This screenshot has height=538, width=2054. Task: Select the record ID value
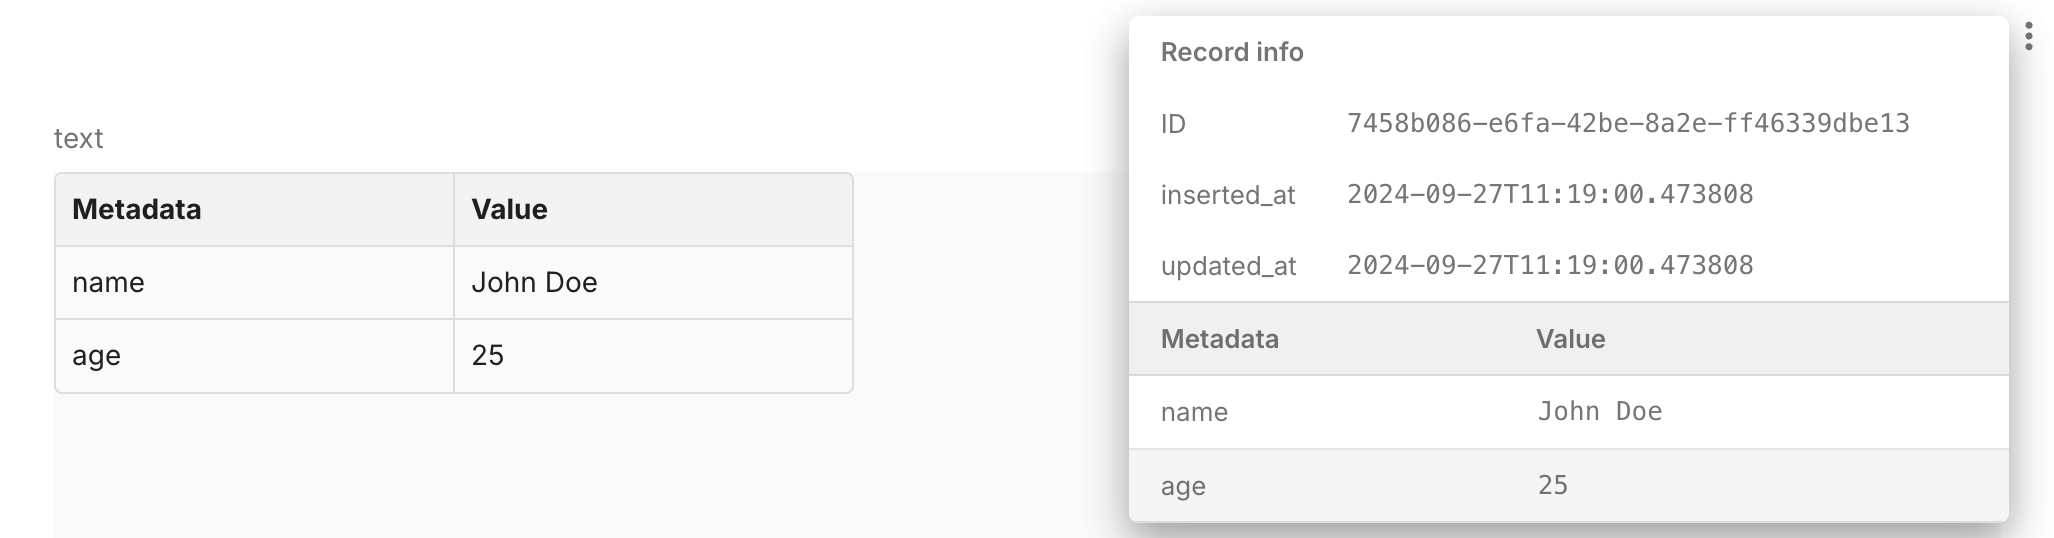point(1628,123)
